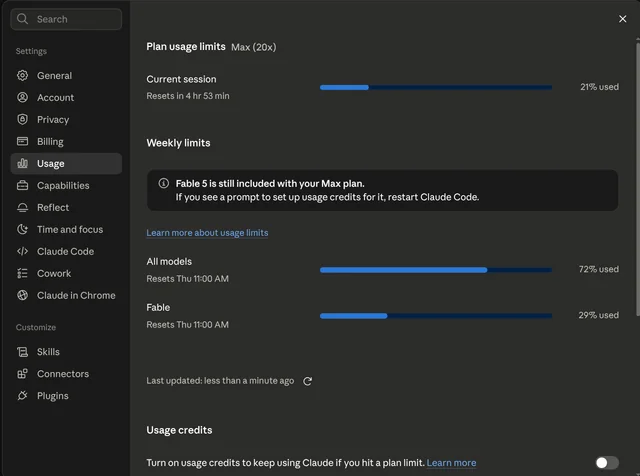The image size is (640, 476).
Task: Click the Cowork checklist icon
Action: point(22,273)
